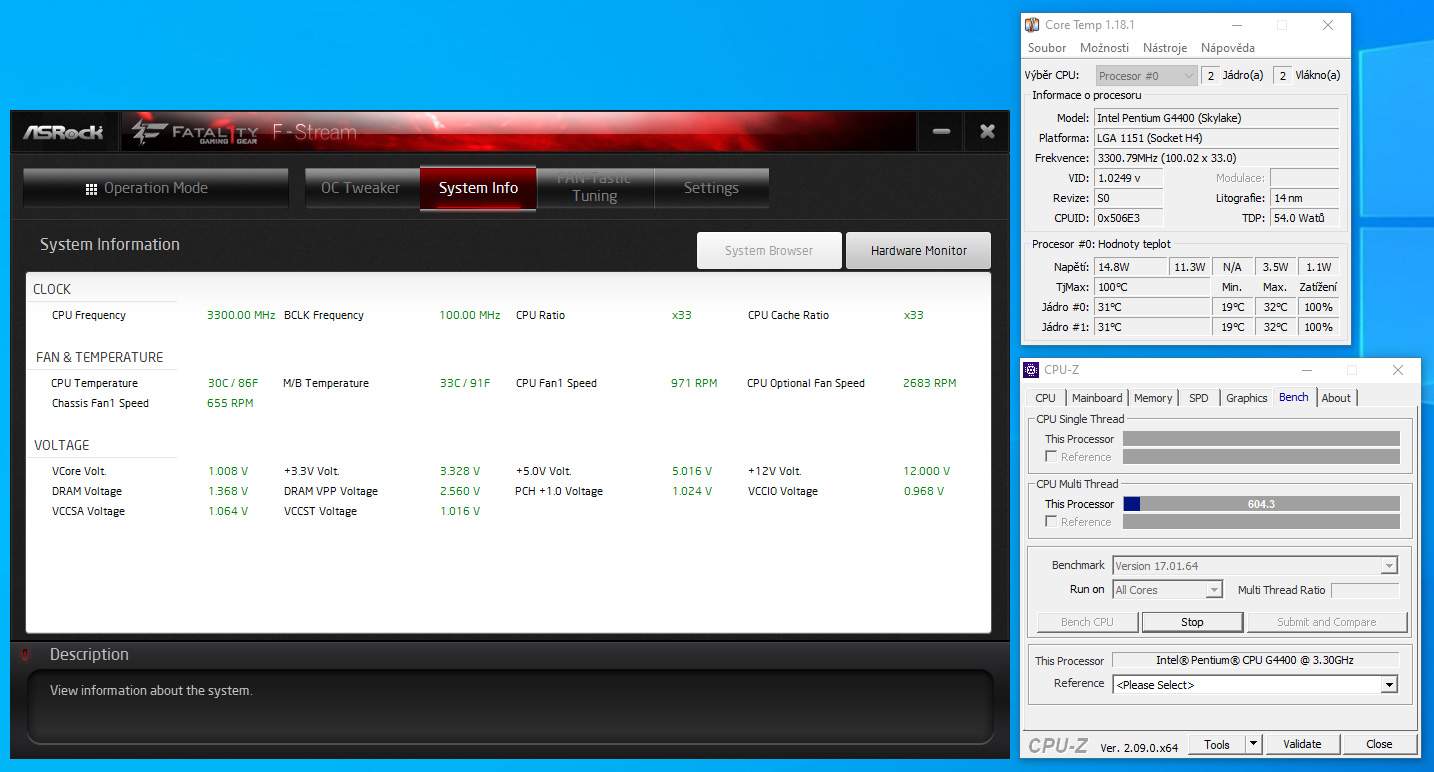Viewport: 1434px width, 772px height.
Task: Click Validate button in CPU-Z
Action: [1302, 744]
